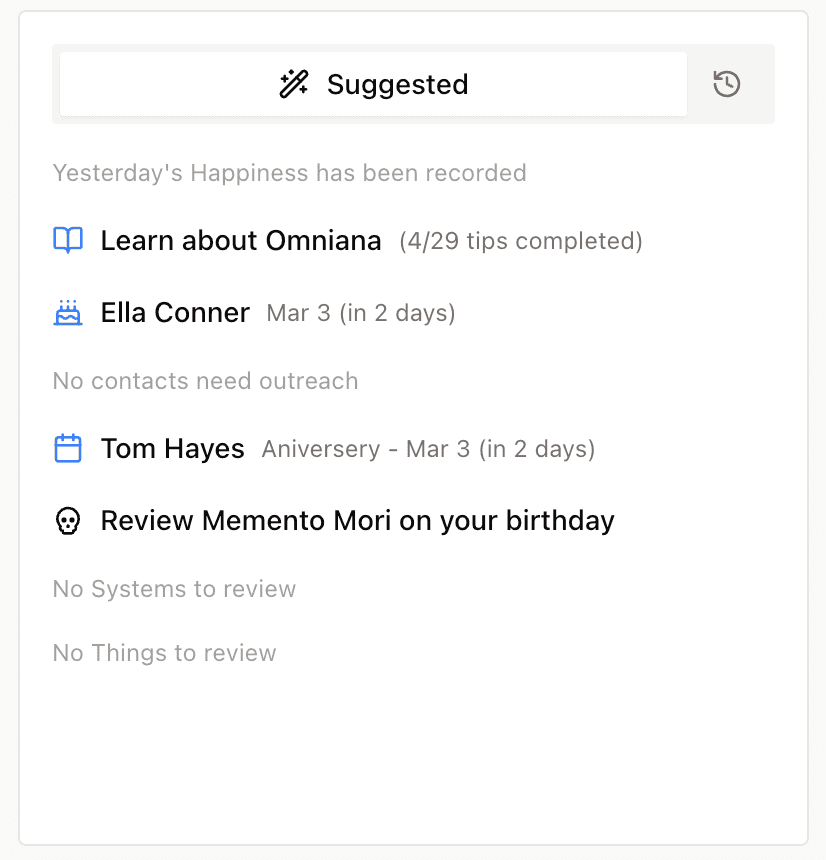
Task: Open Learn about Omniana
Action: click(x=240, y=240)
